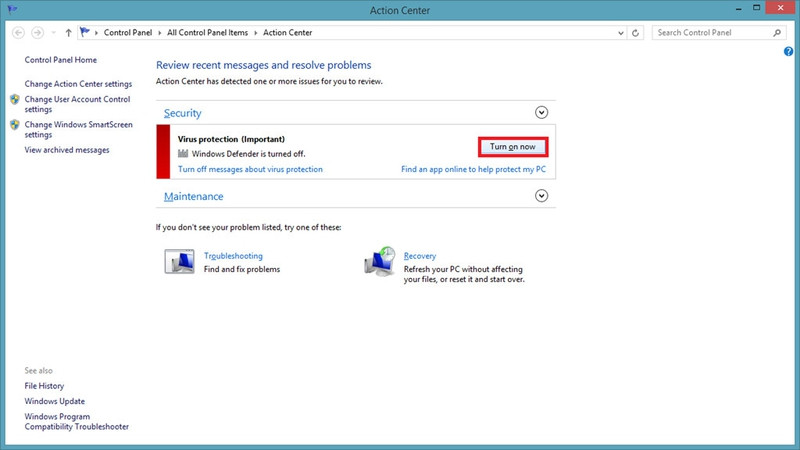Click the Search Control Panel field
This screenshot has height=450, width=800.
click(712, 33)
